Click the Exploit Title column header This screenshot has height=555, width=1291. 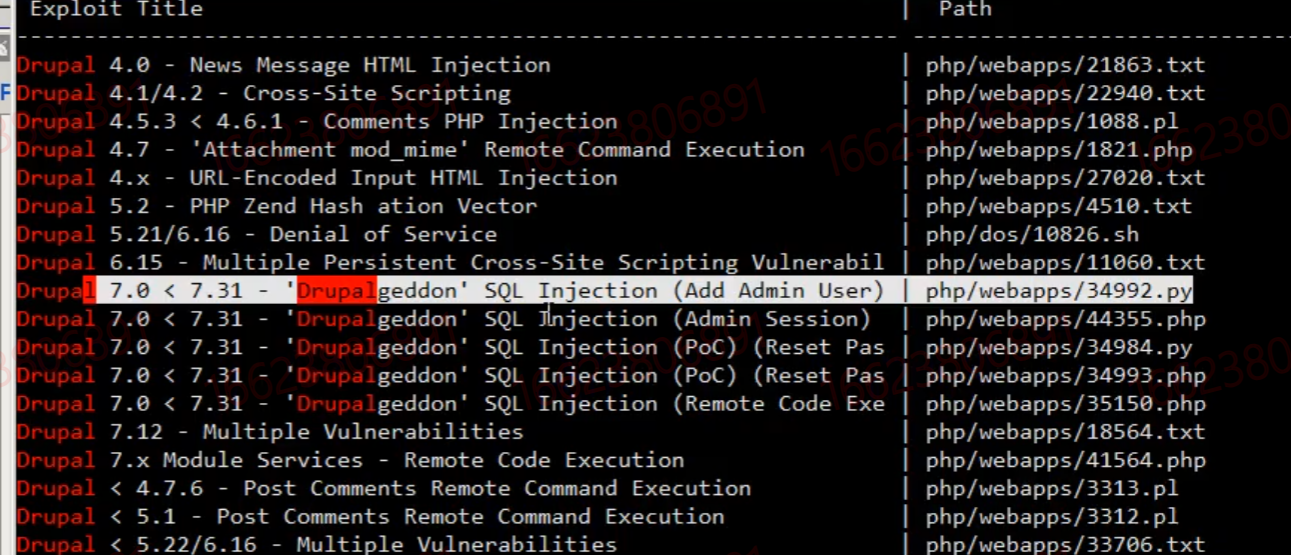tap(117, 9)
